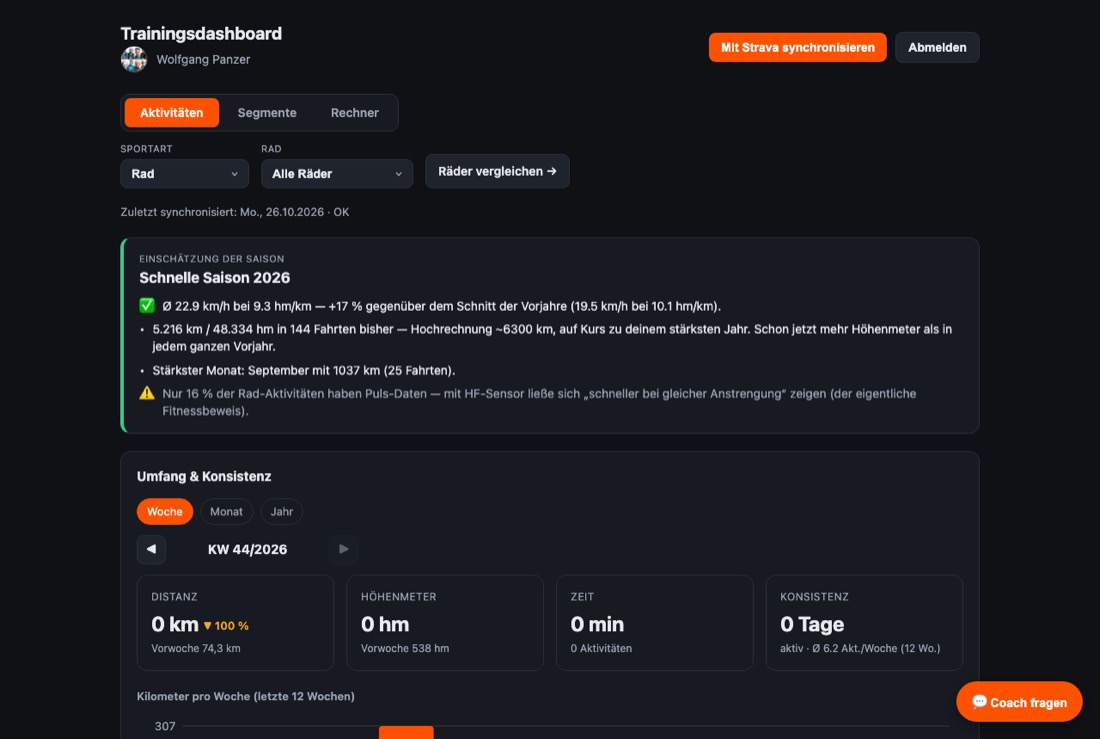
Task: Click the KW 44/2026 week label
Action: 248,550
